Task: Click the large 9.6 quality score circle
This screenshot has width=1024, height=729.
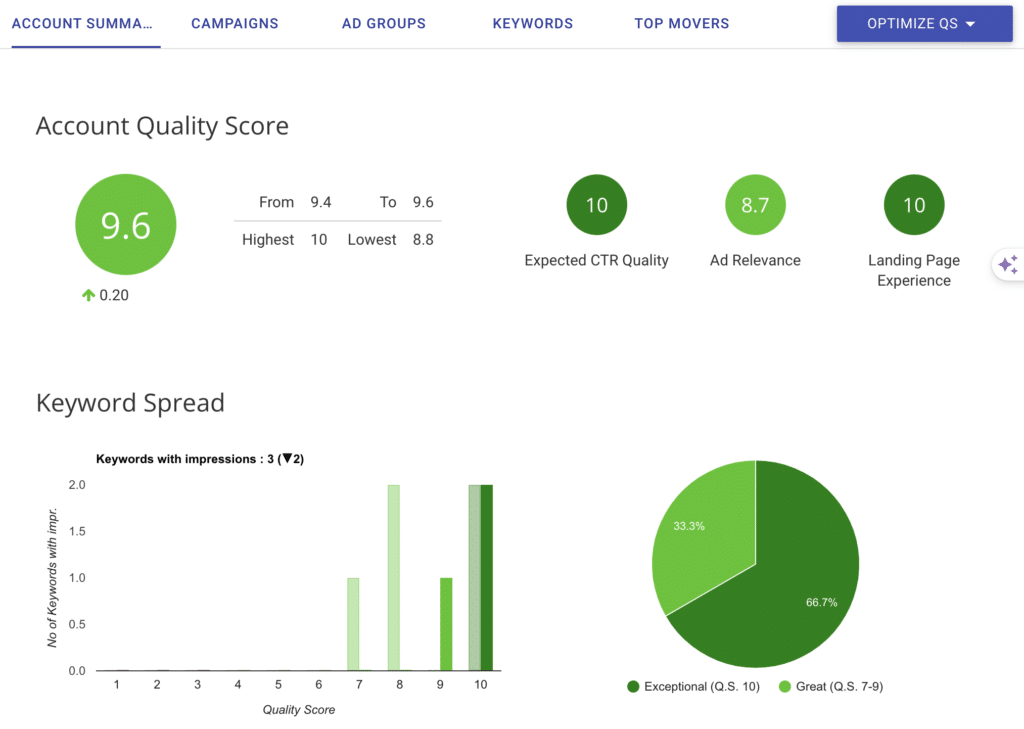Action: pyautogui.click(x=125, y=224)
